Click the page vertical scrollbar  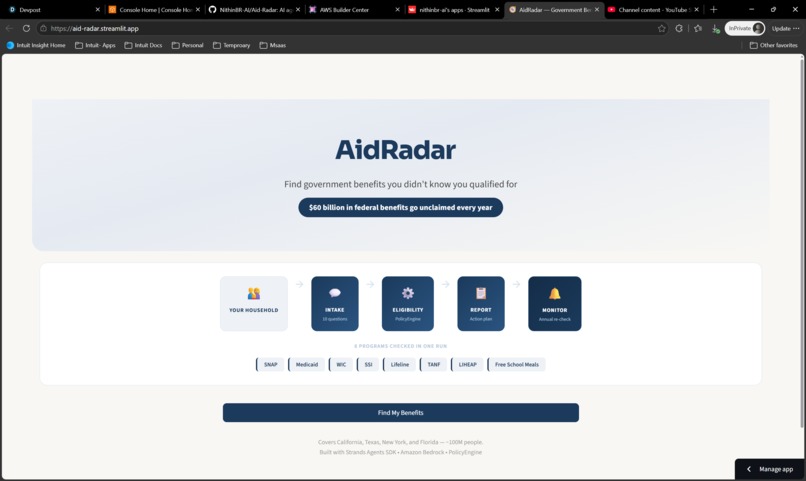click(802, 242)
